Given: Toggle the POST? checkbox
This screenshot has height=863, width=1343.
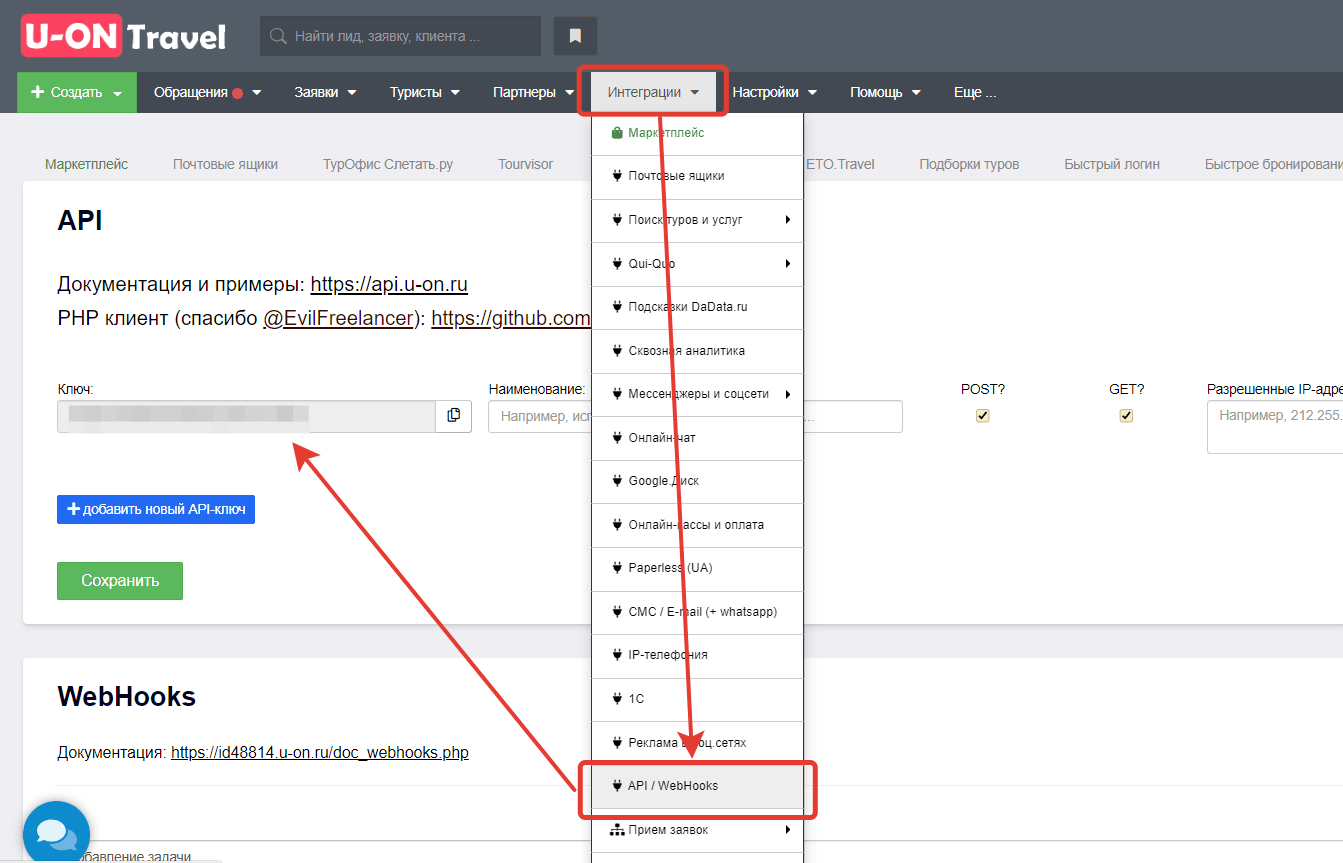Looking at the screenshot, I should (x=983, y=416).
